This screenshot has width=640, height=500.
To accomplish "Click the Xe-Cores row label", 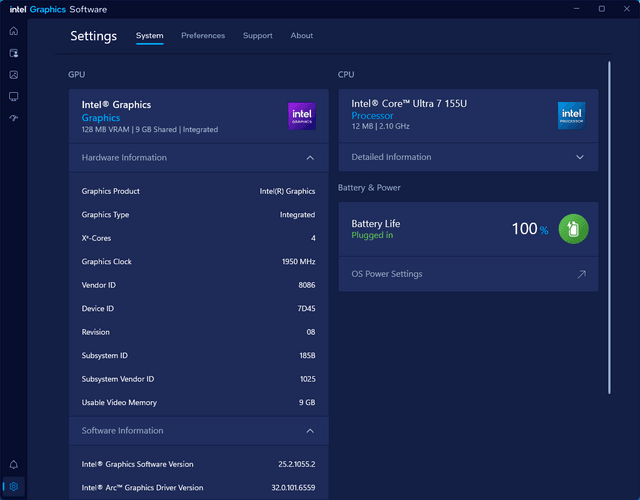I will [x=96, y=238].
